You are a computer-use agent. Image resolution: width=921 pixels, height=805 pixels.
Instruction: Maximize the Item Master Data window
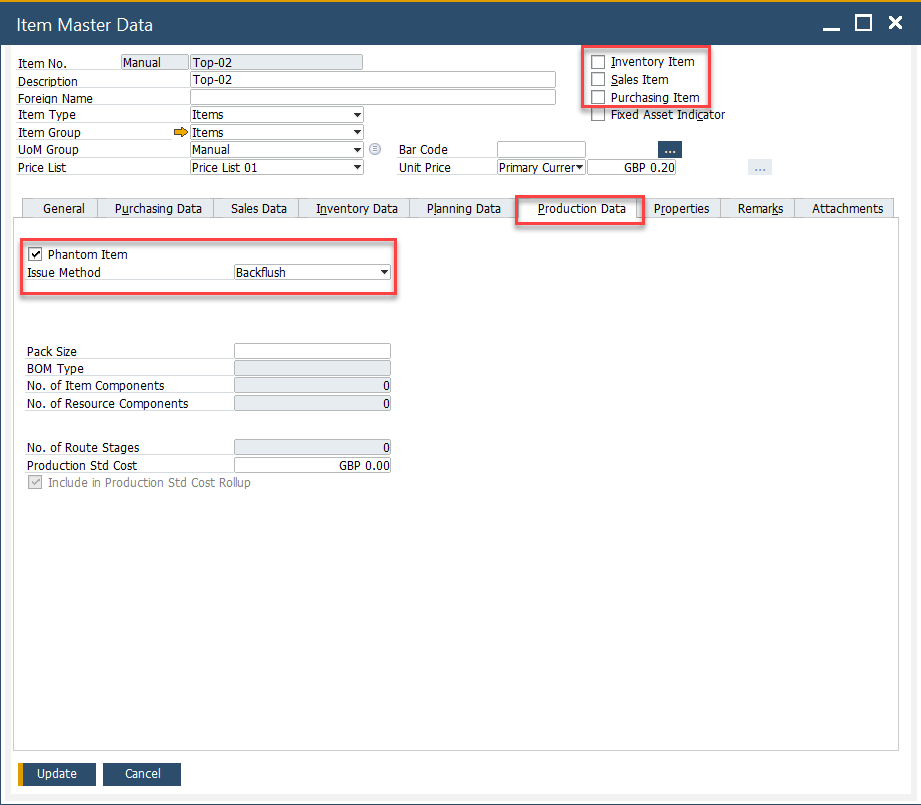[864, 23]
